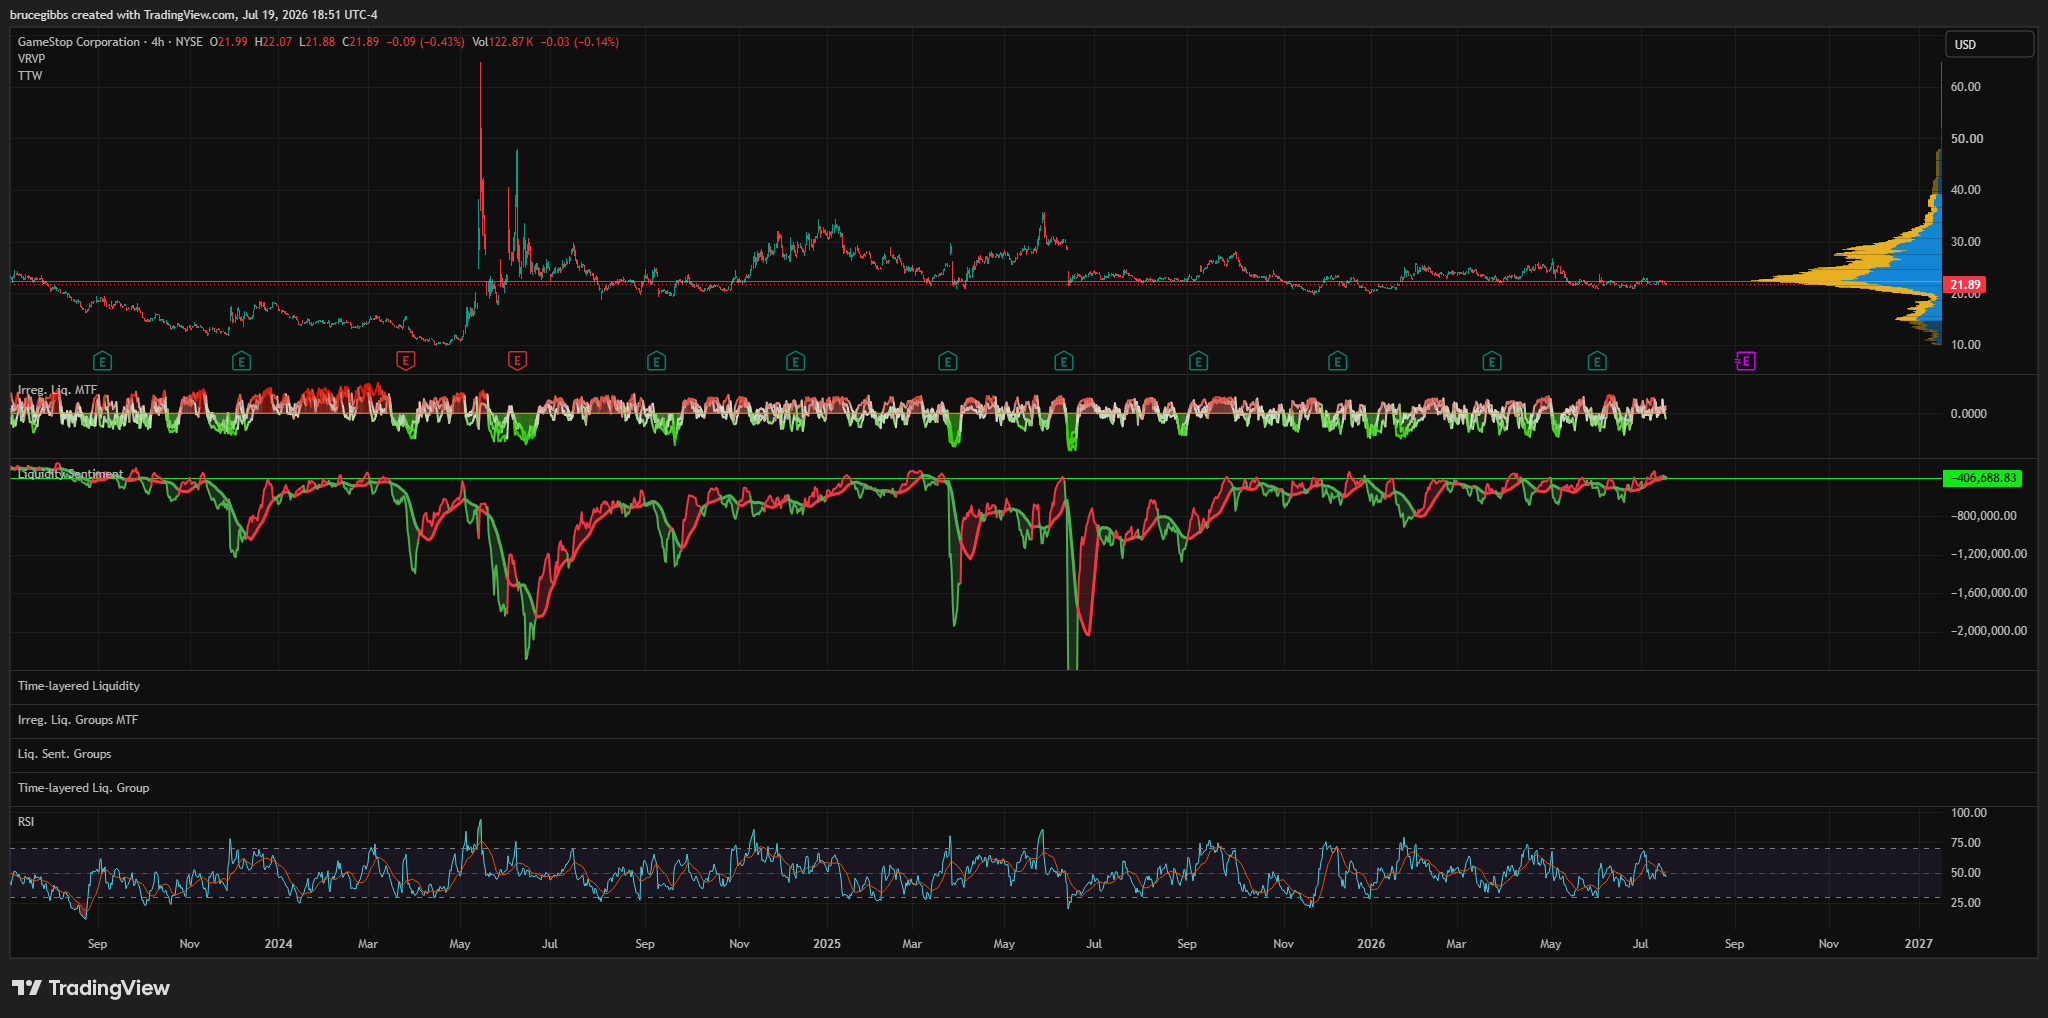Click the 2026 label on the time axis
This screenshot has width=2048, height=1018.
(1371, 944)
